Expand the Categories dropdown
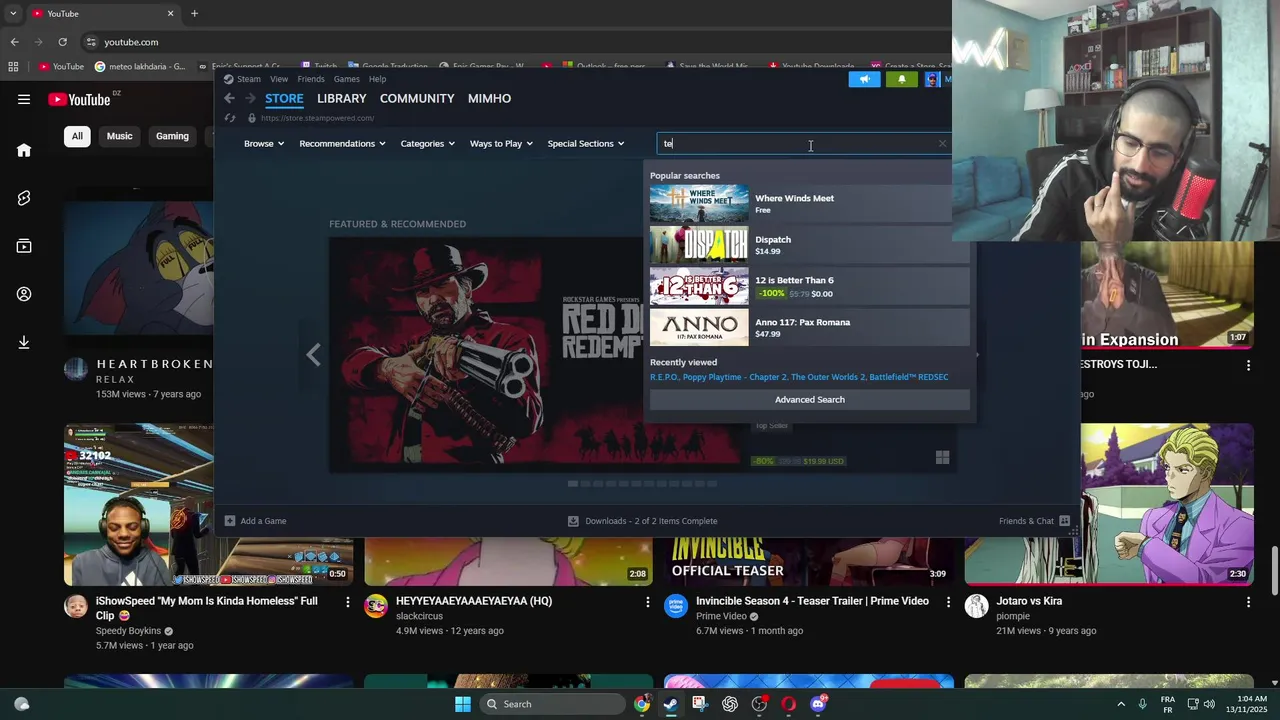This screenshot has height=720, width=1280. click(x=427, y=143)
